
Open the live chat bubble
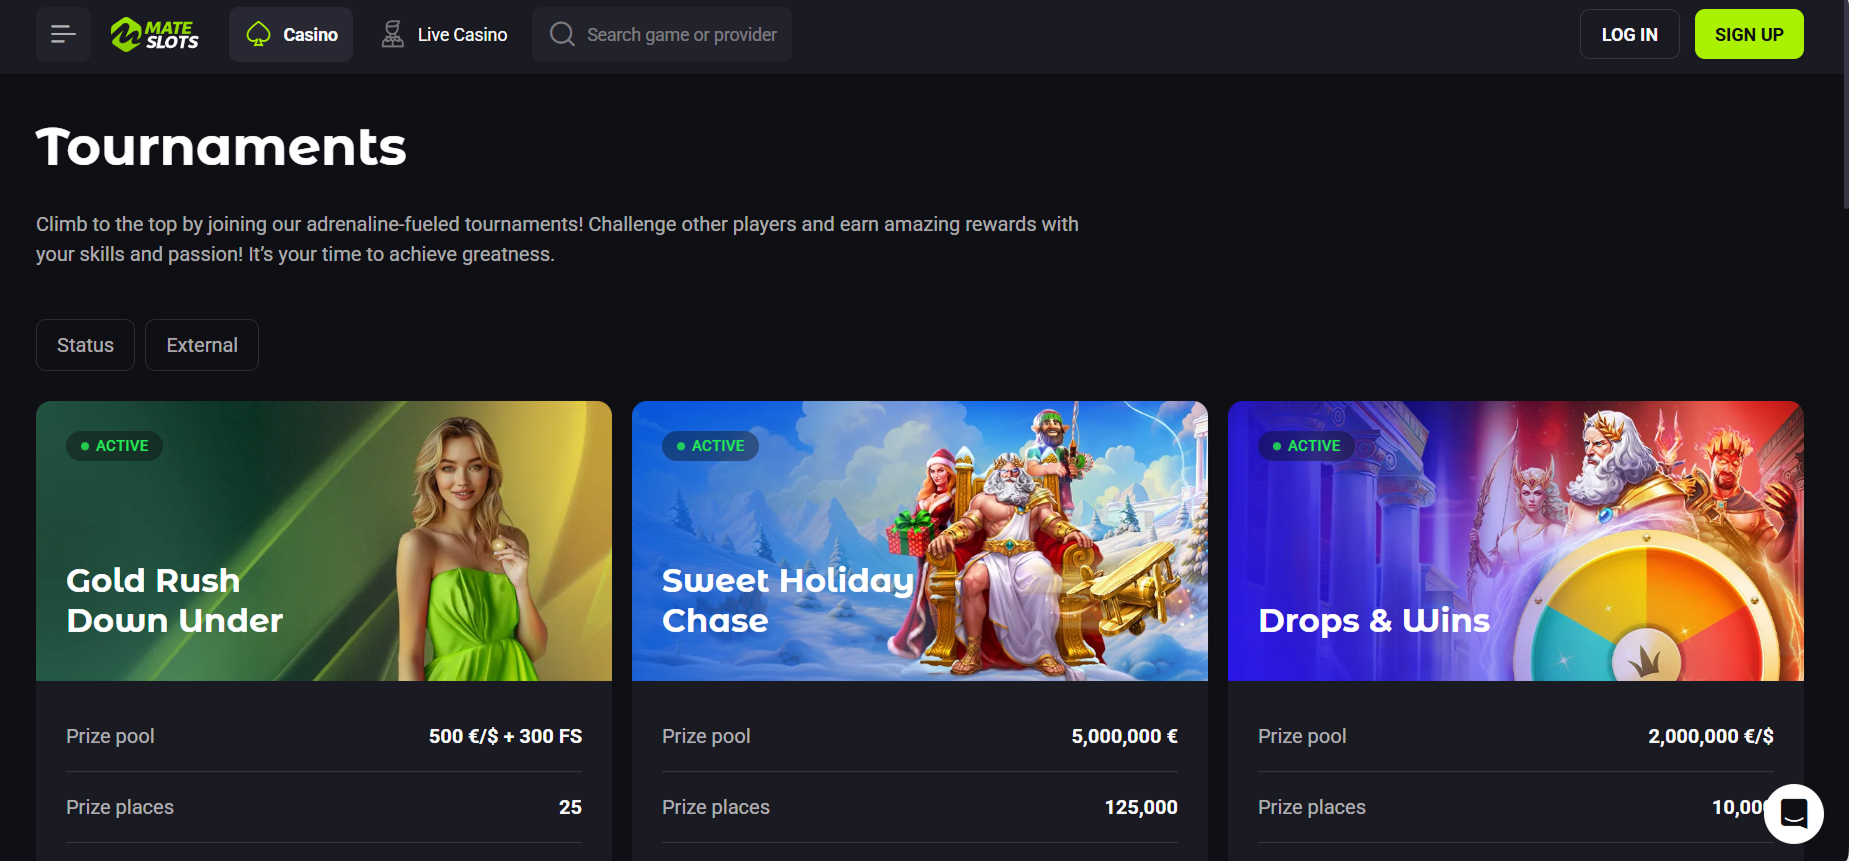[1794, 813]
